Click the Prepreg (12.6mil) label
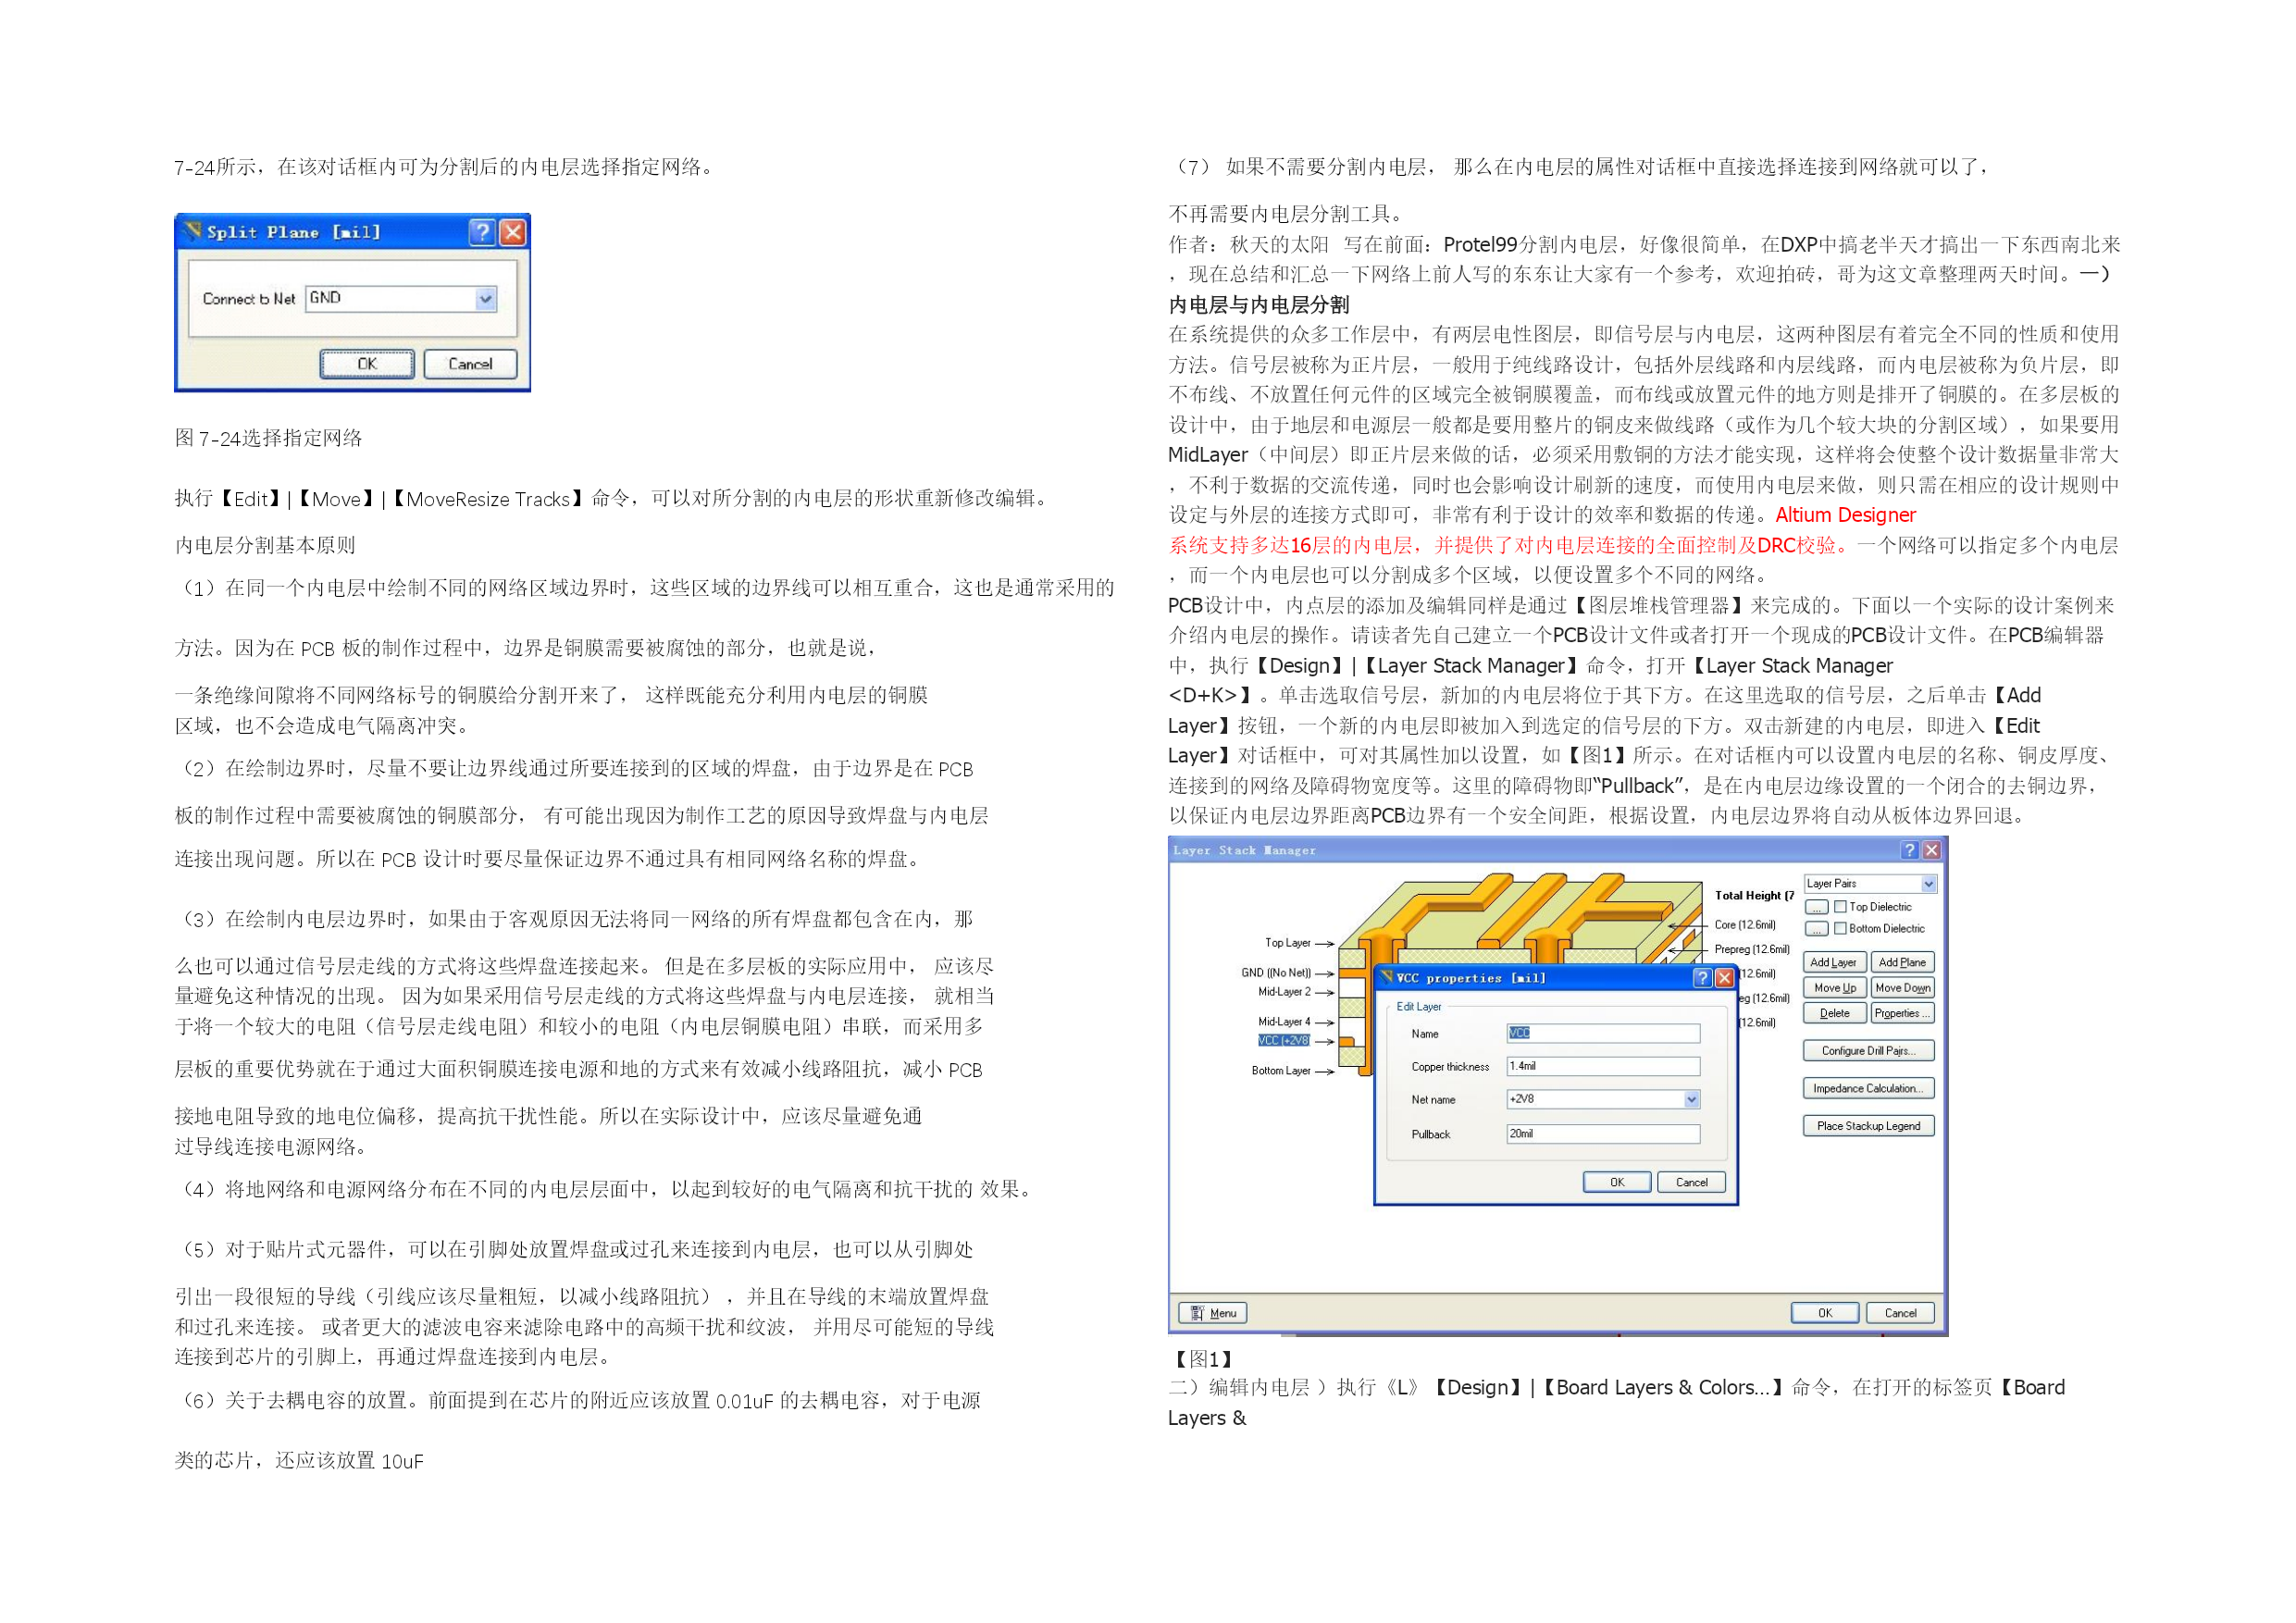The height and width of the screenshot is (1623, 2296). 1752,950
